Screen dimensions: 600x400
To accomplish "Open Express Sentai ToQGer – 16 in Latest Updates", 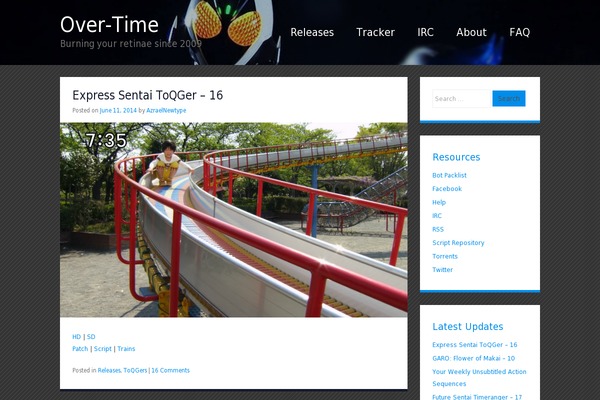I will 474,344.
